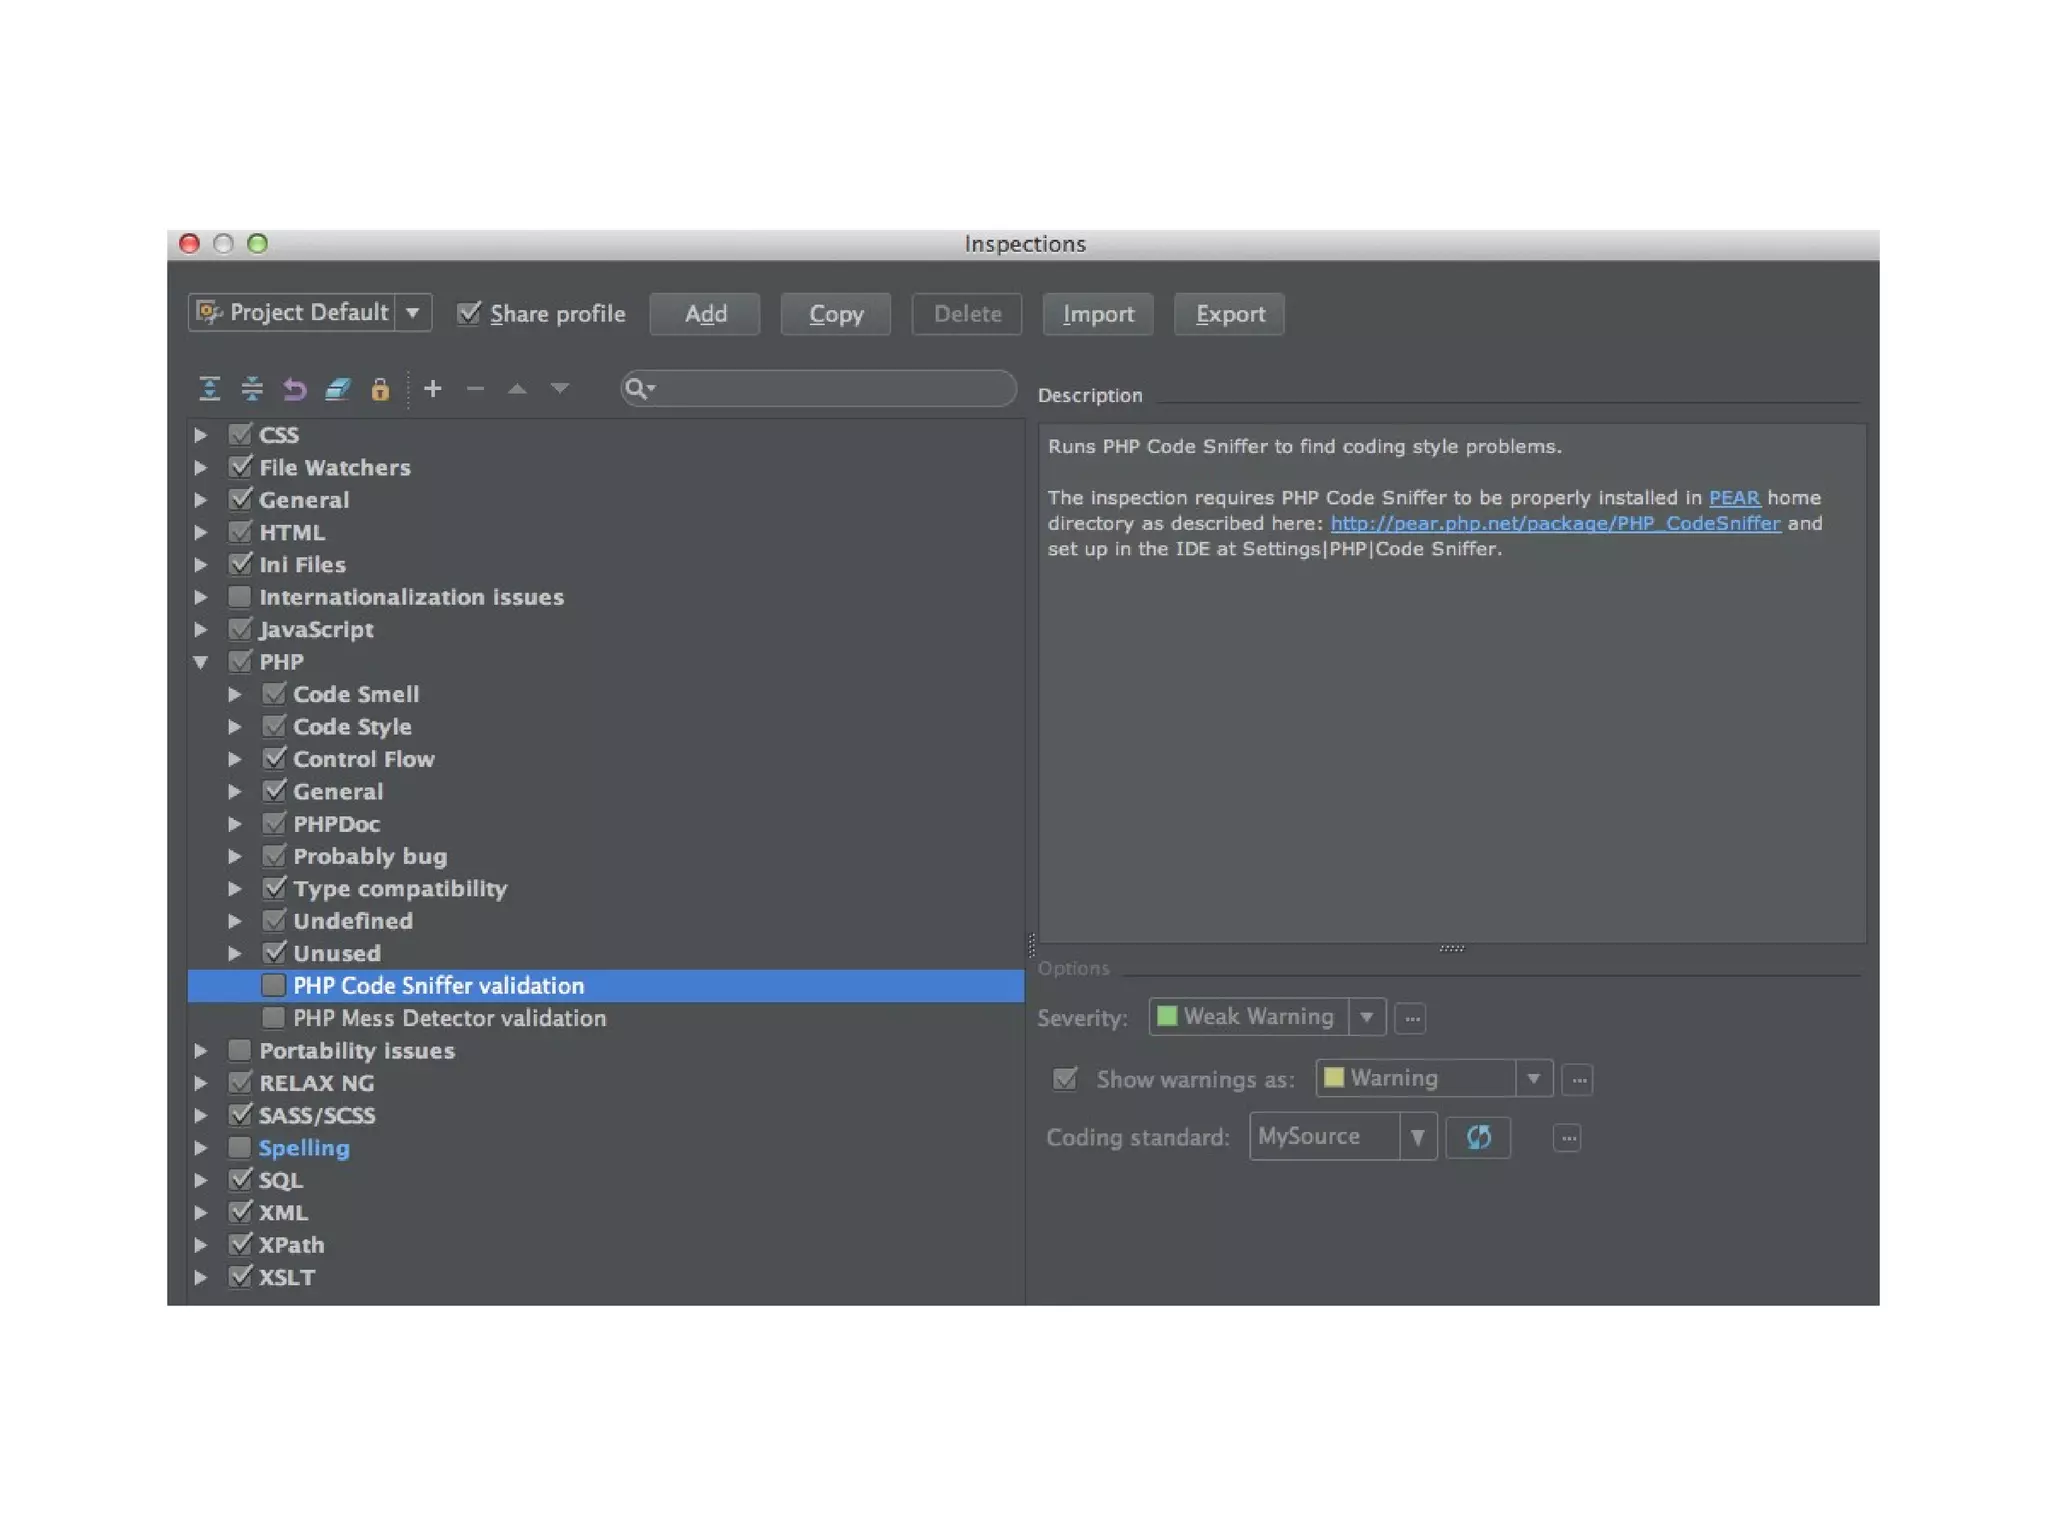Image resolution: width=2048 pixels, height=1535 pixels.
Task: Open the Coding standard MySource dropdown
Action: [1417, 1137]
